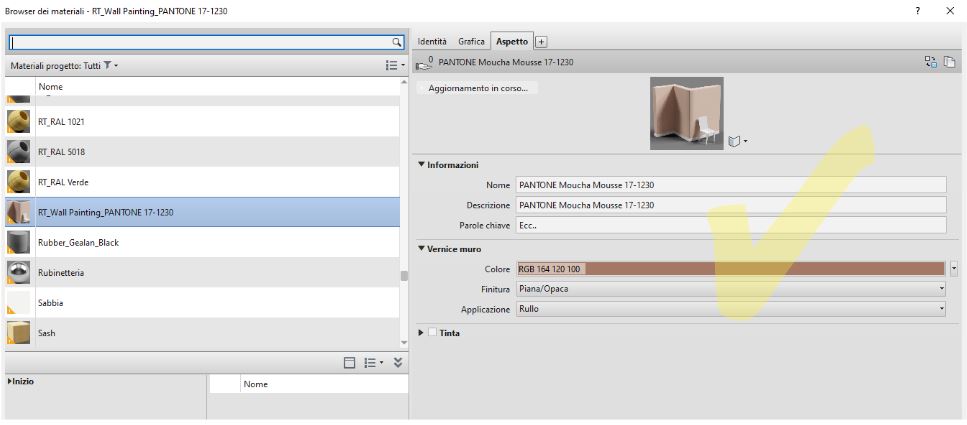Expand the Inizio tree node
The height and width of the screenshot is (425, 967).
(10, 382)
